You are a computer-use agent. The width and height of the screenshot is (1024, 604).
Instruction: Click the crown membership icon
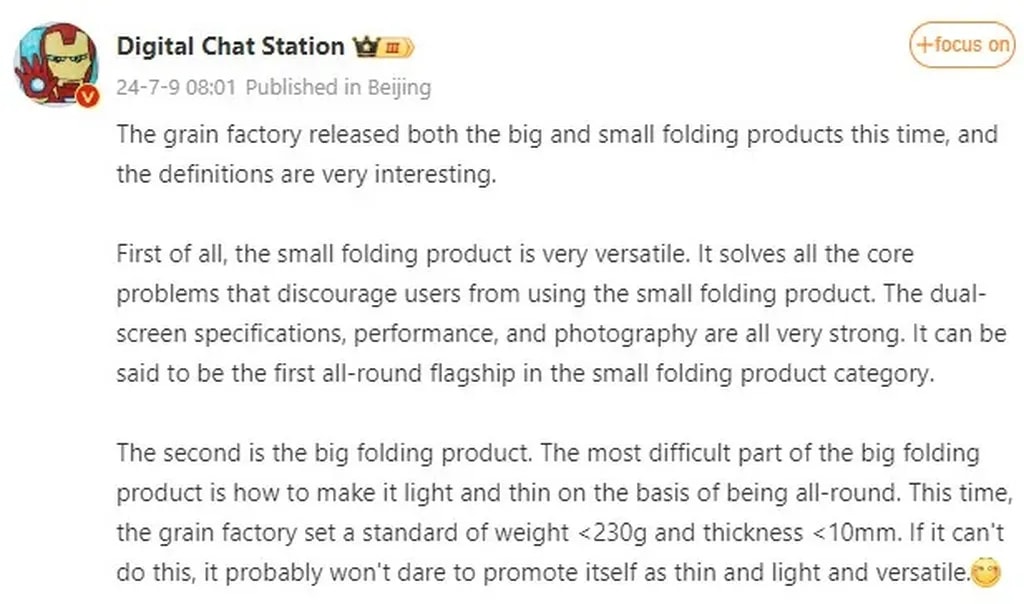[364, 47]
